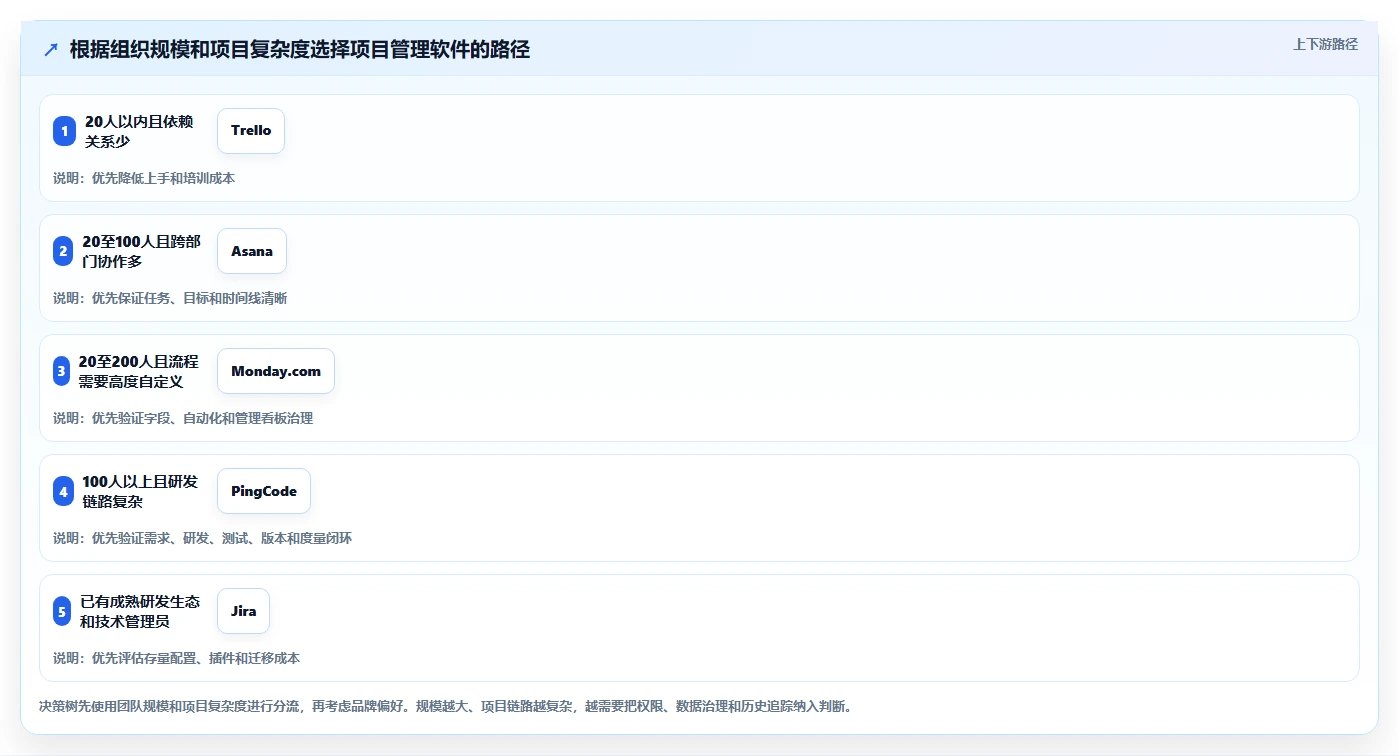Click condition text 20至100人且跨部门协作多
The height and width of the screenshot is (756, 1399).
141,251
